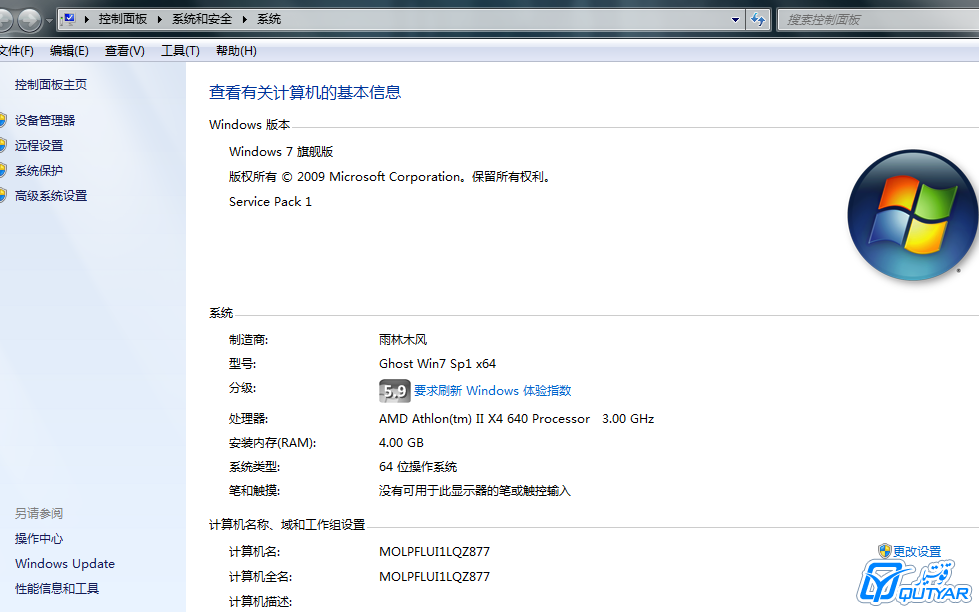Click the Back navigation arrow button
The image size is (979, 612).
pyautogui.click(x=4, y=21)
